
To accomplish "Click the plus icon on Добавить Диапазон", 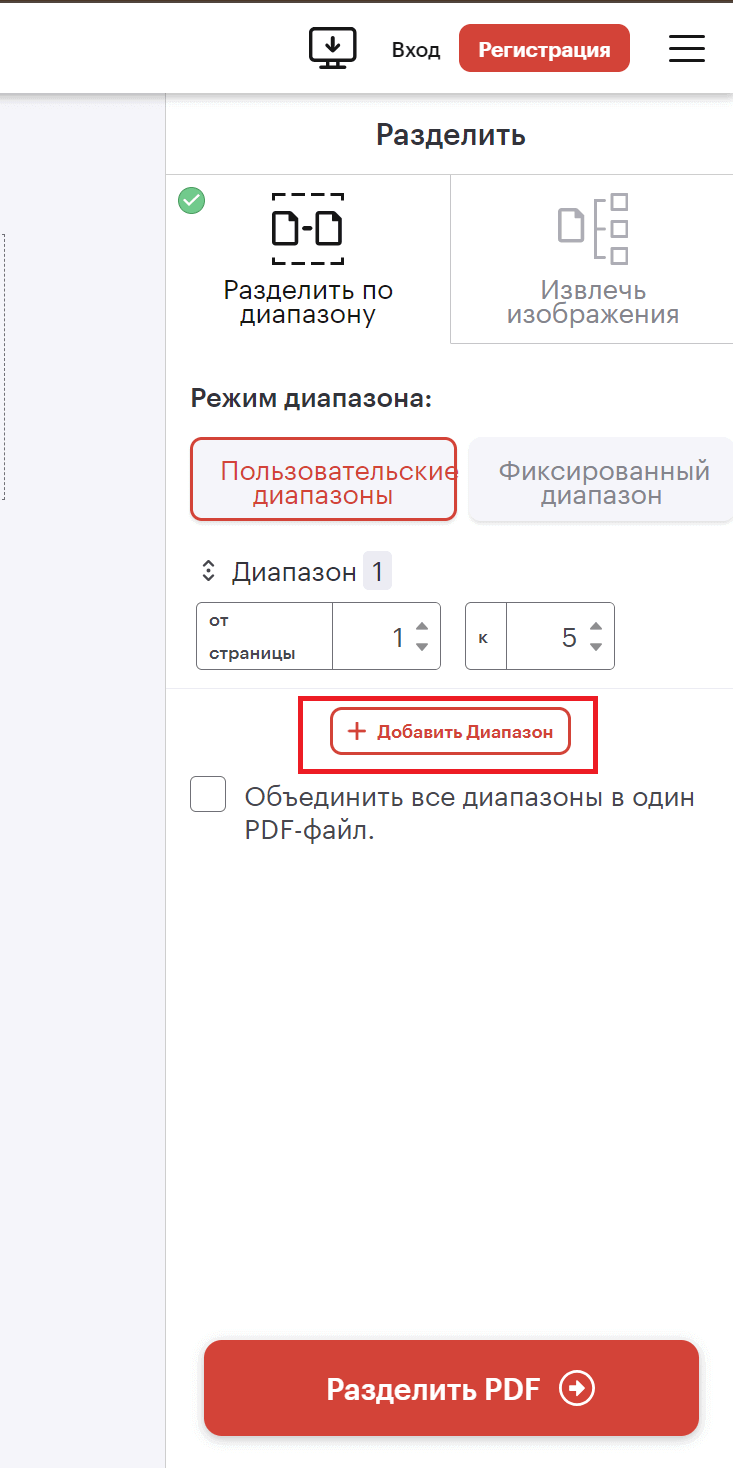I will click(356, 731).
